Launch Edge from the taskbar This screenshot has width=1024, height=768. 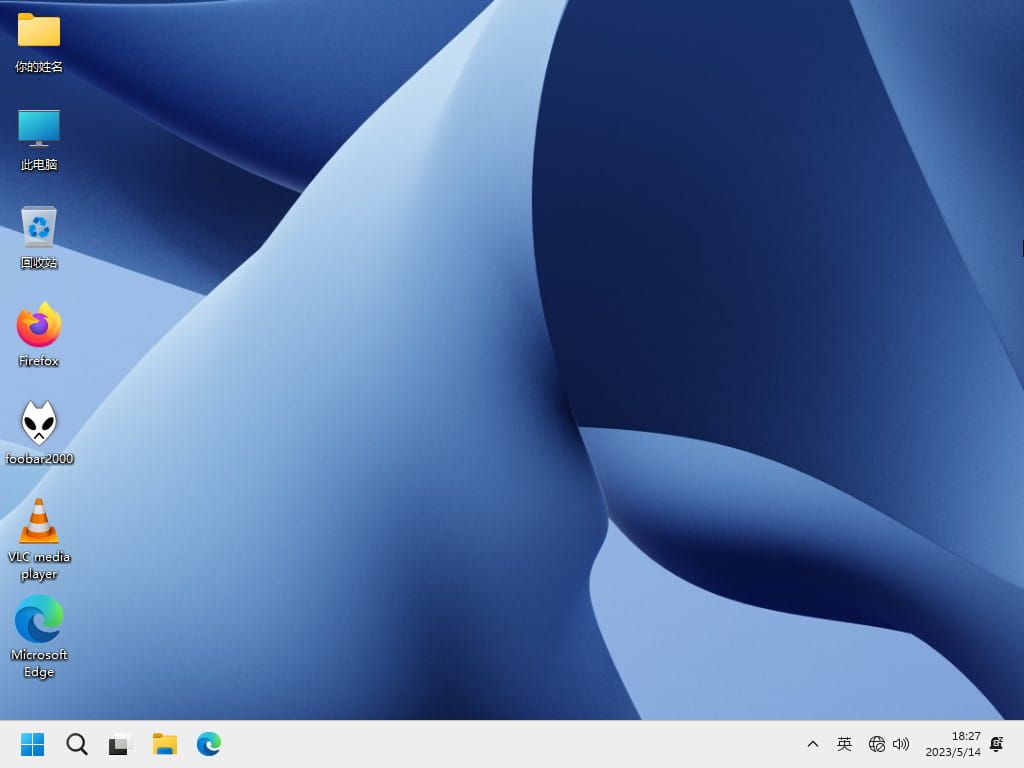[208, 744]
